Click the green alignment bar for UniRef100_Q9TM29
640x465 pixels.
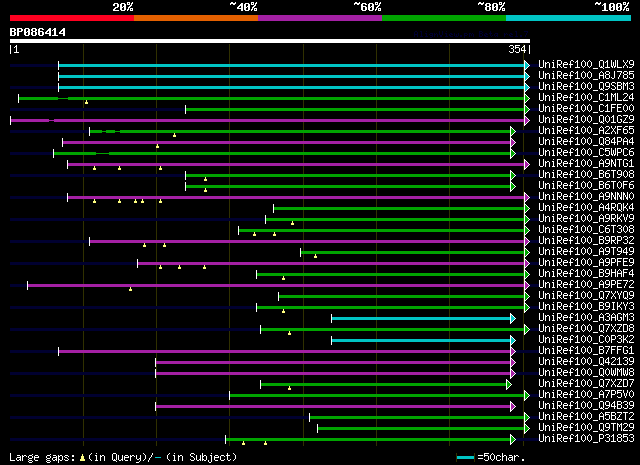click(421, 429)
